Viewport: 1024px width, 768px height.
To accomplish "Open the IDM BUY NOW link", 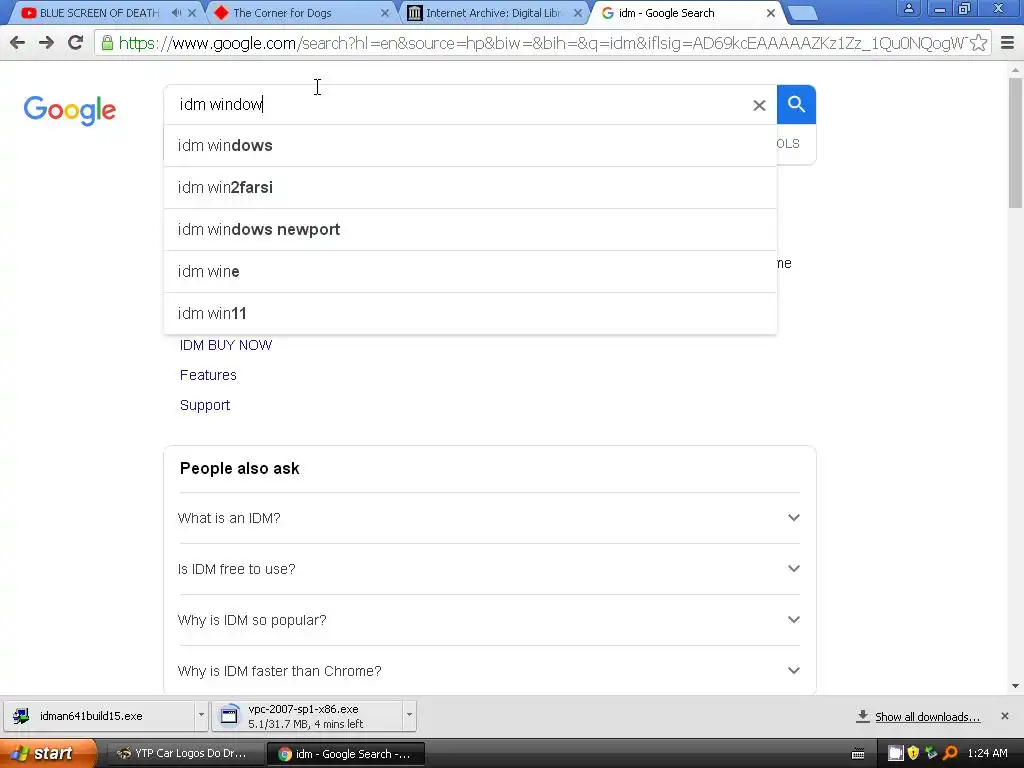I will pos(226,345).
